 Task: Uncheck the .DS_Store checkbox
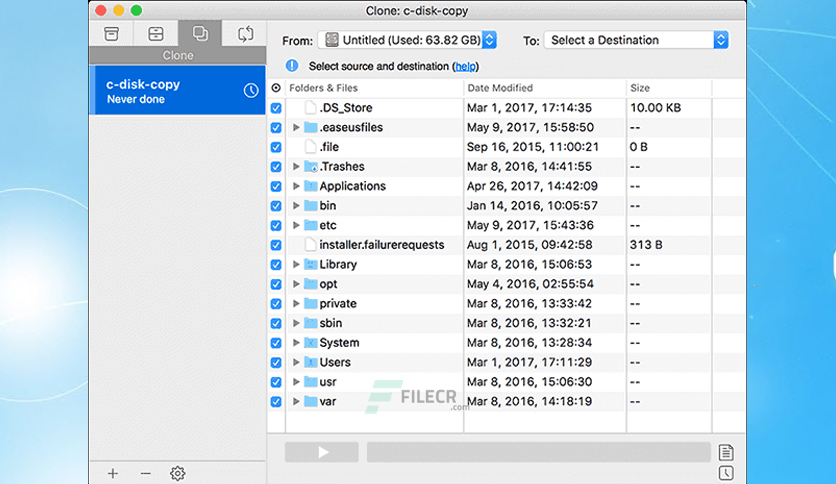276,108
